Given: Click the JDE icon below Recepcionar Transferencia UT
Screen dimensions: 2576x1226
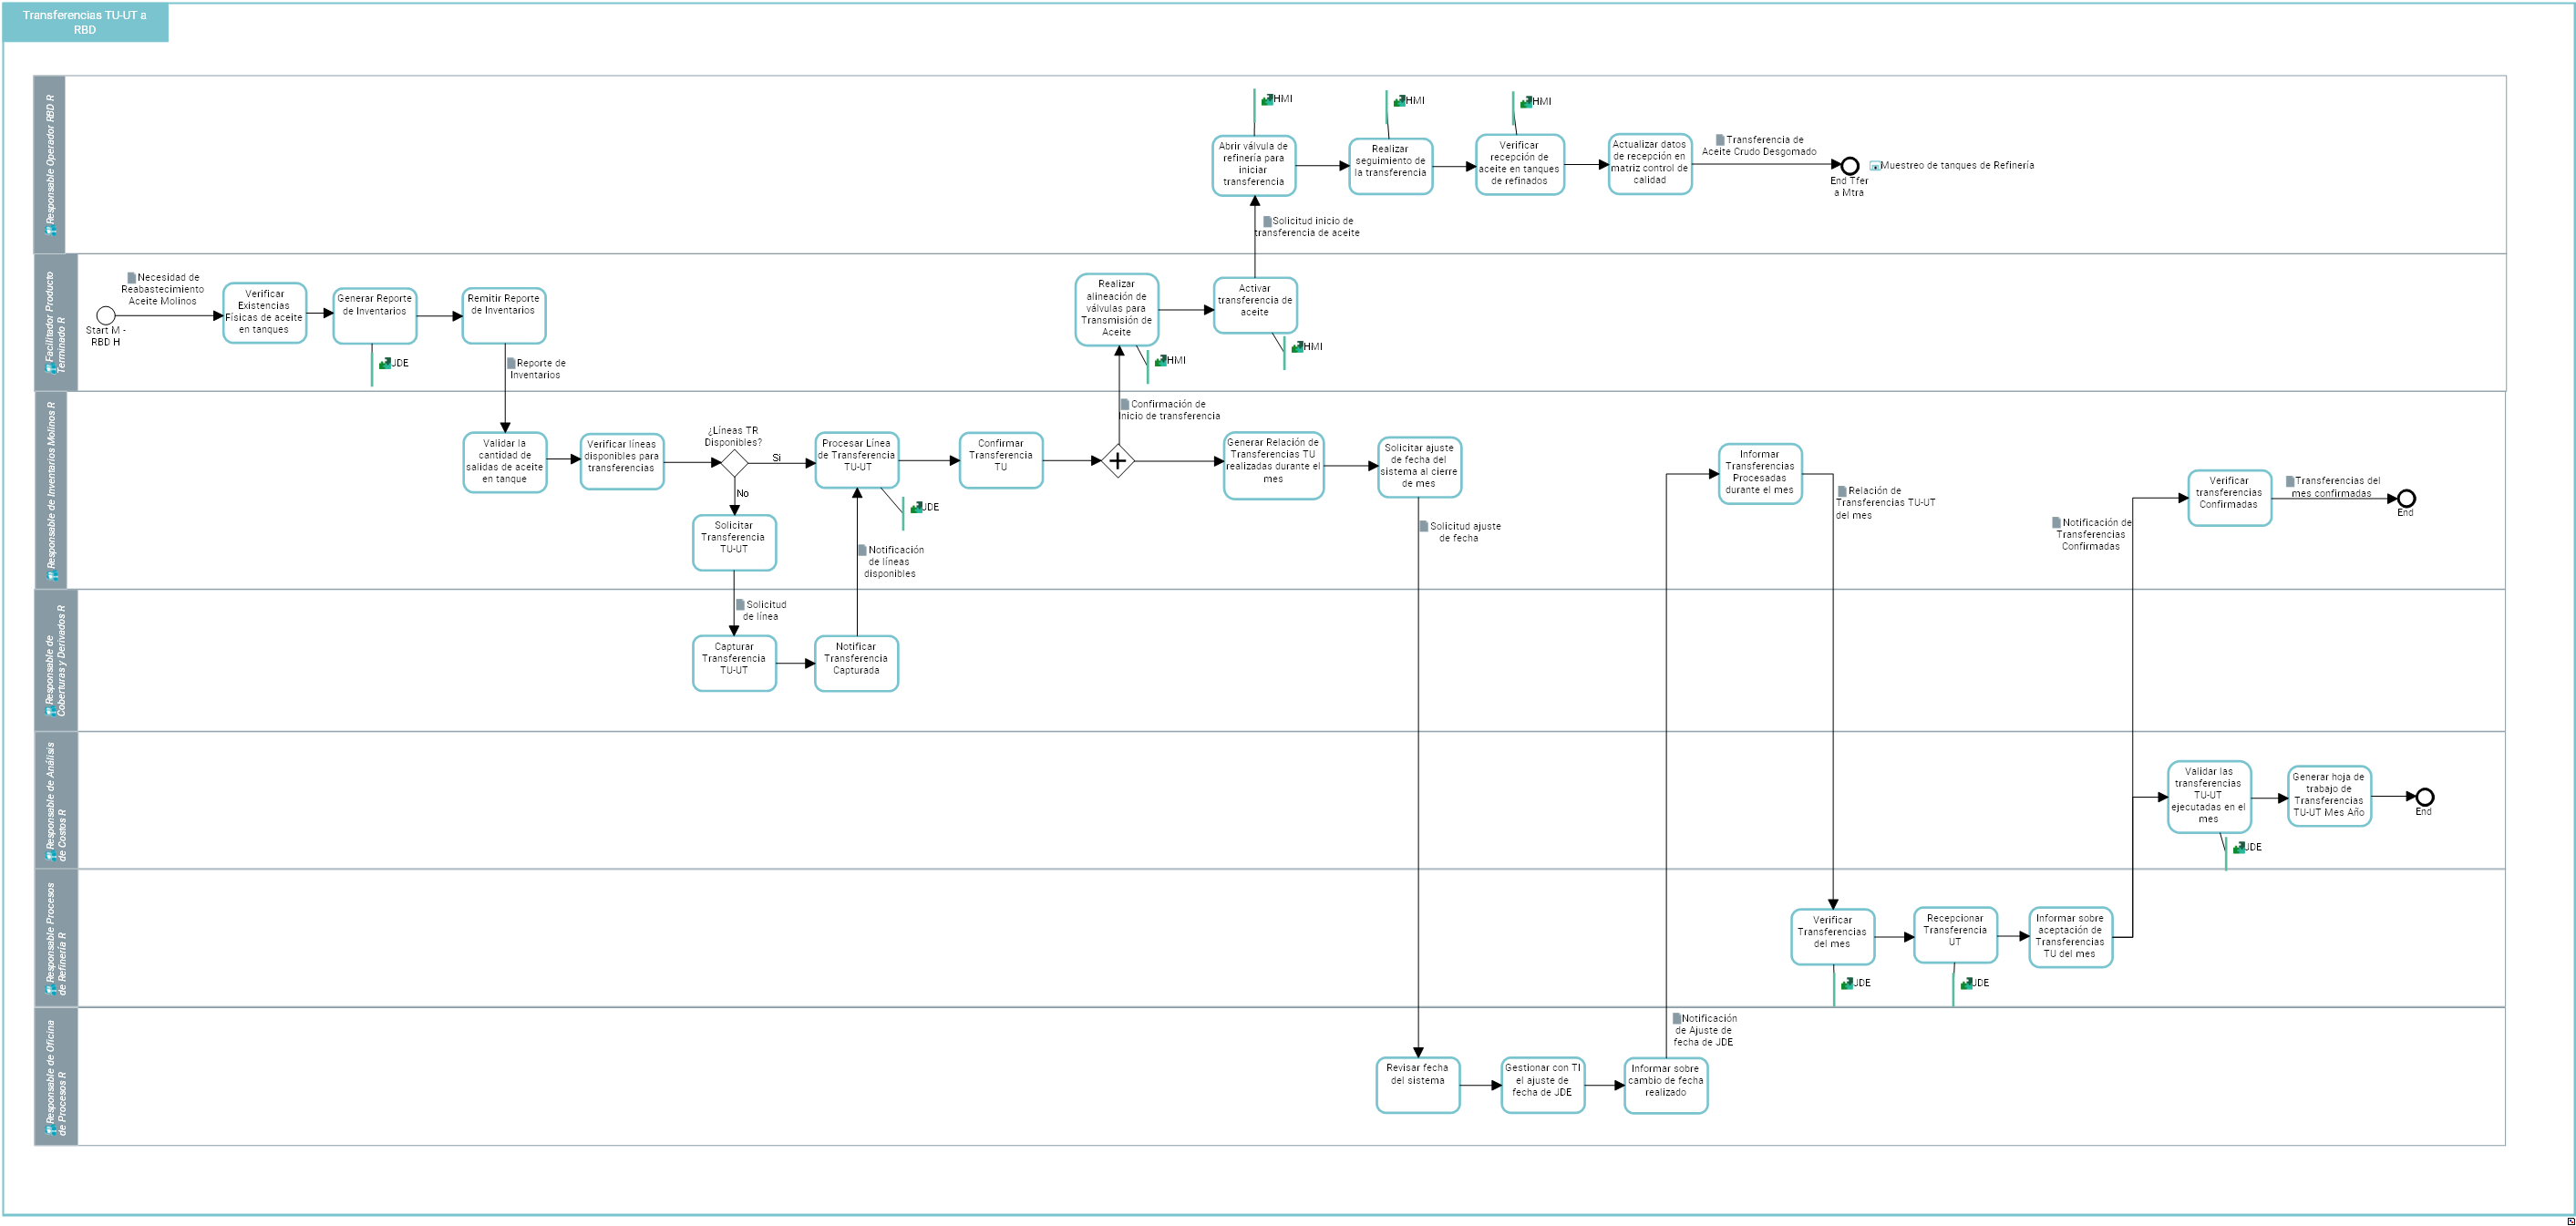Looking at the screenshot, I should [1966, 984].
